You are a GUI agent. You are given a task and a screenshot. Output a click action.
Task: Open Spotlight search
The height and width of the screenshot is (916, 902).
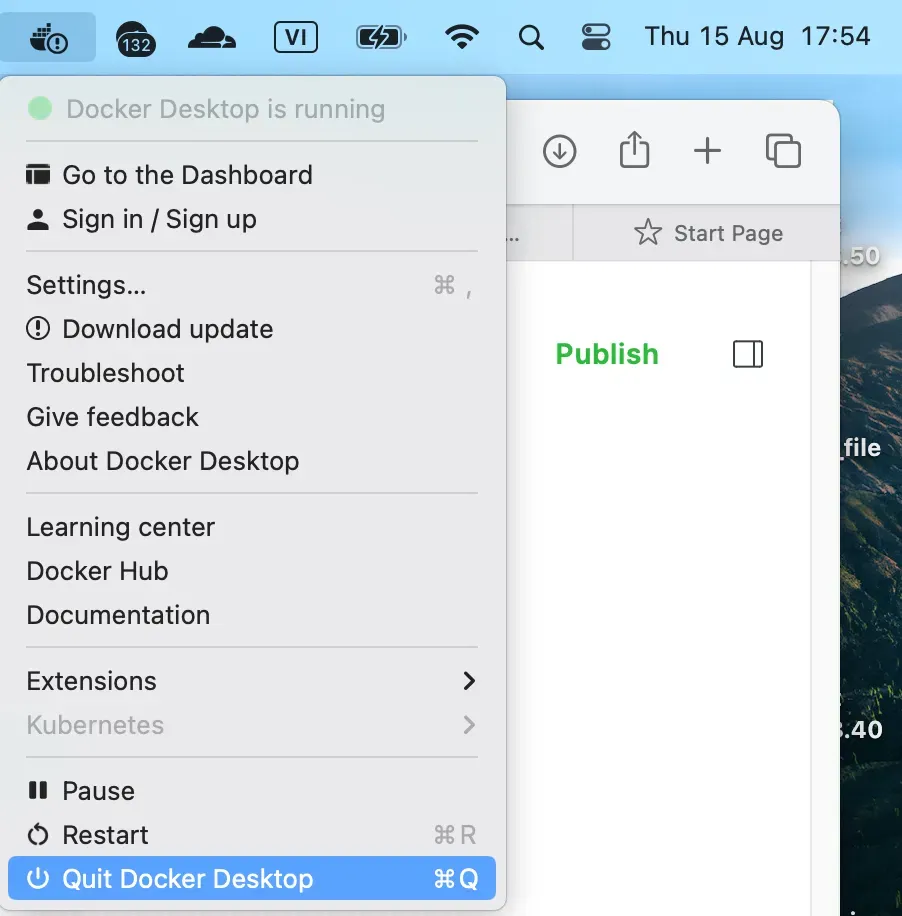pos(531,36)
